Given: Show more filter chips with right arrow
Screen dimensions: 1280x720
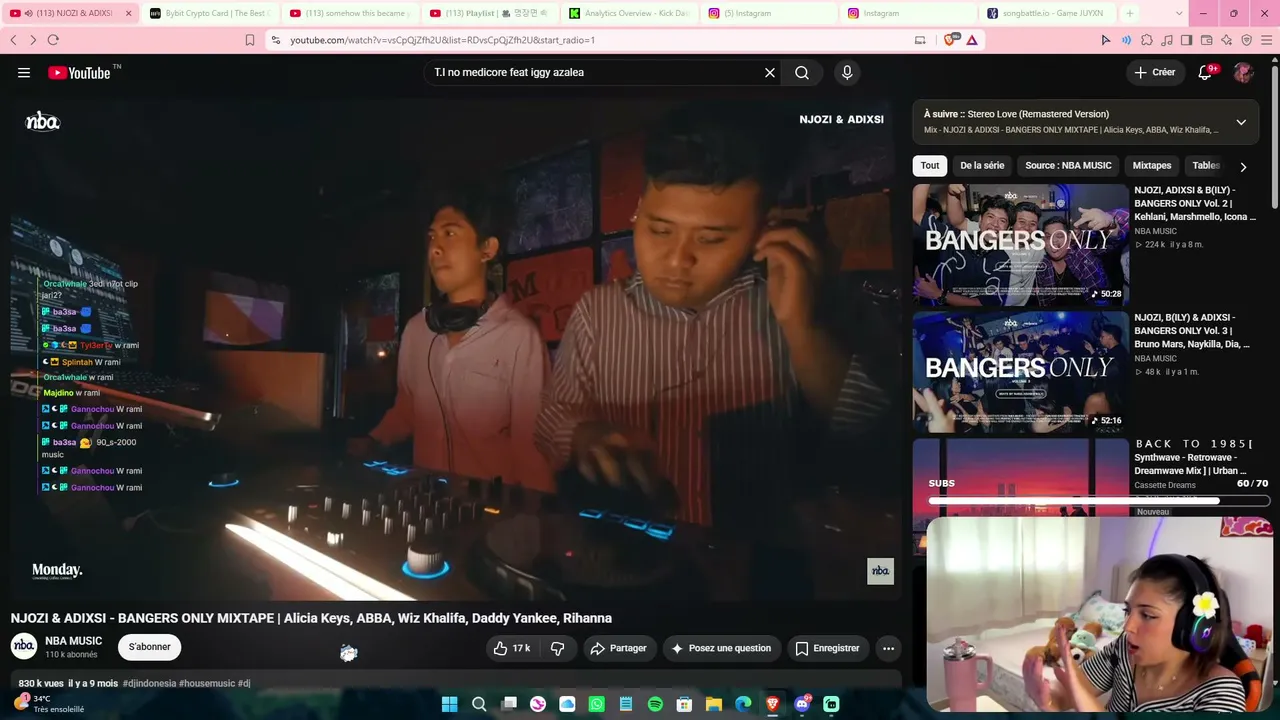Looking at the screenshot, I should click(x=1243, y=167).
